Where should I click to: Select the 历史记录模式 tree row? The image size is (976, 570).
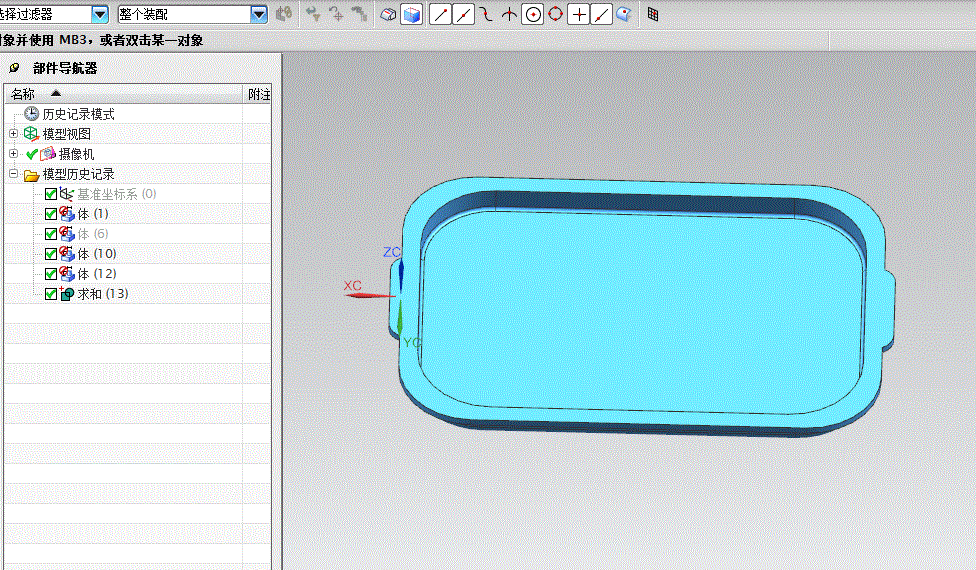click(x=78, y=114)
